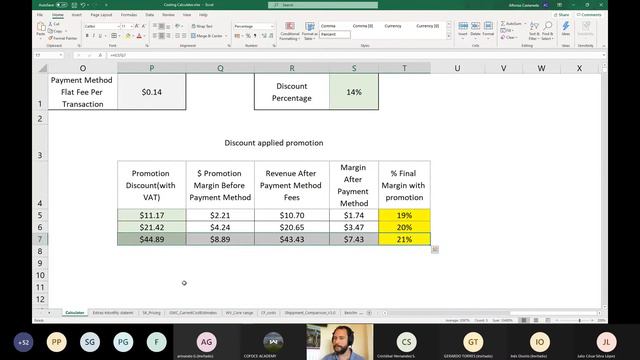640x360 pixels.
Task: Click the formula bar input
Action: (x=355, y=55)
